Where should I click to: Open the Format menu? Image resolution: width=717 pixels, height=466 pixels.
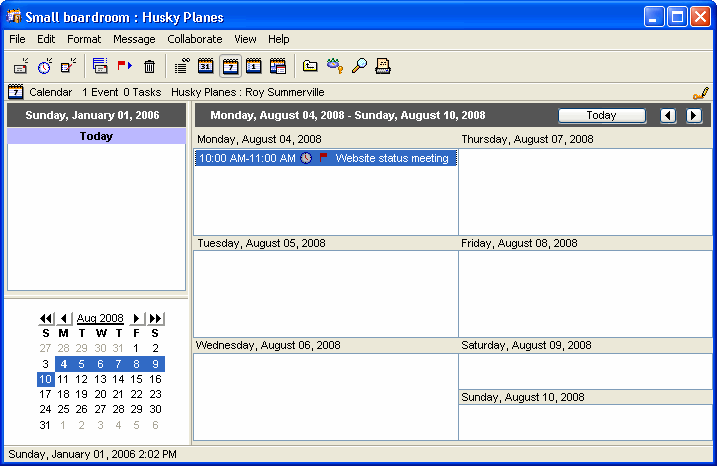(84, 39)
